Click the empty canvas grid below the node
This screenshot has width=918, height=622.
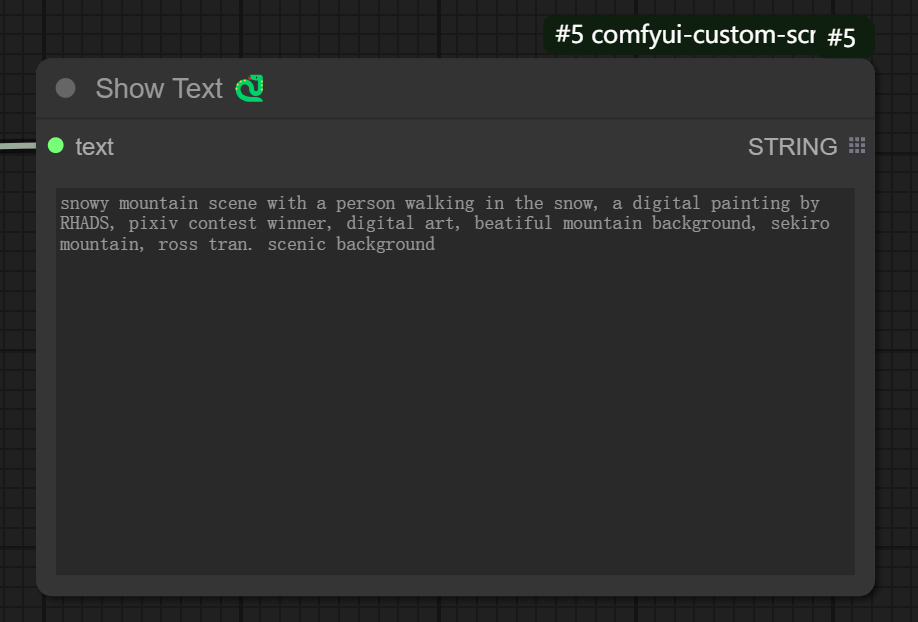pos(457,610)
